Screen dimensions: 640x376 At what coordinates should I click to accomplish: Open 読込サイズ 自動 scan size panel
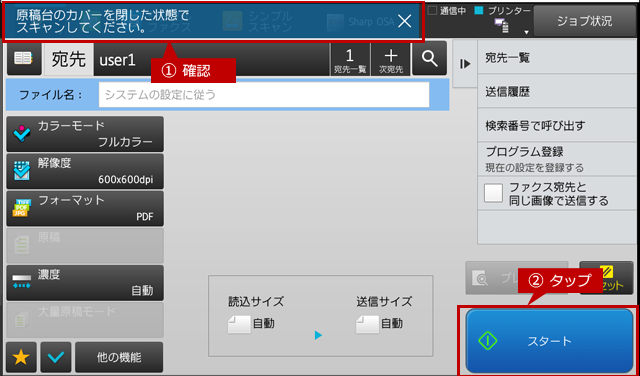256,316
